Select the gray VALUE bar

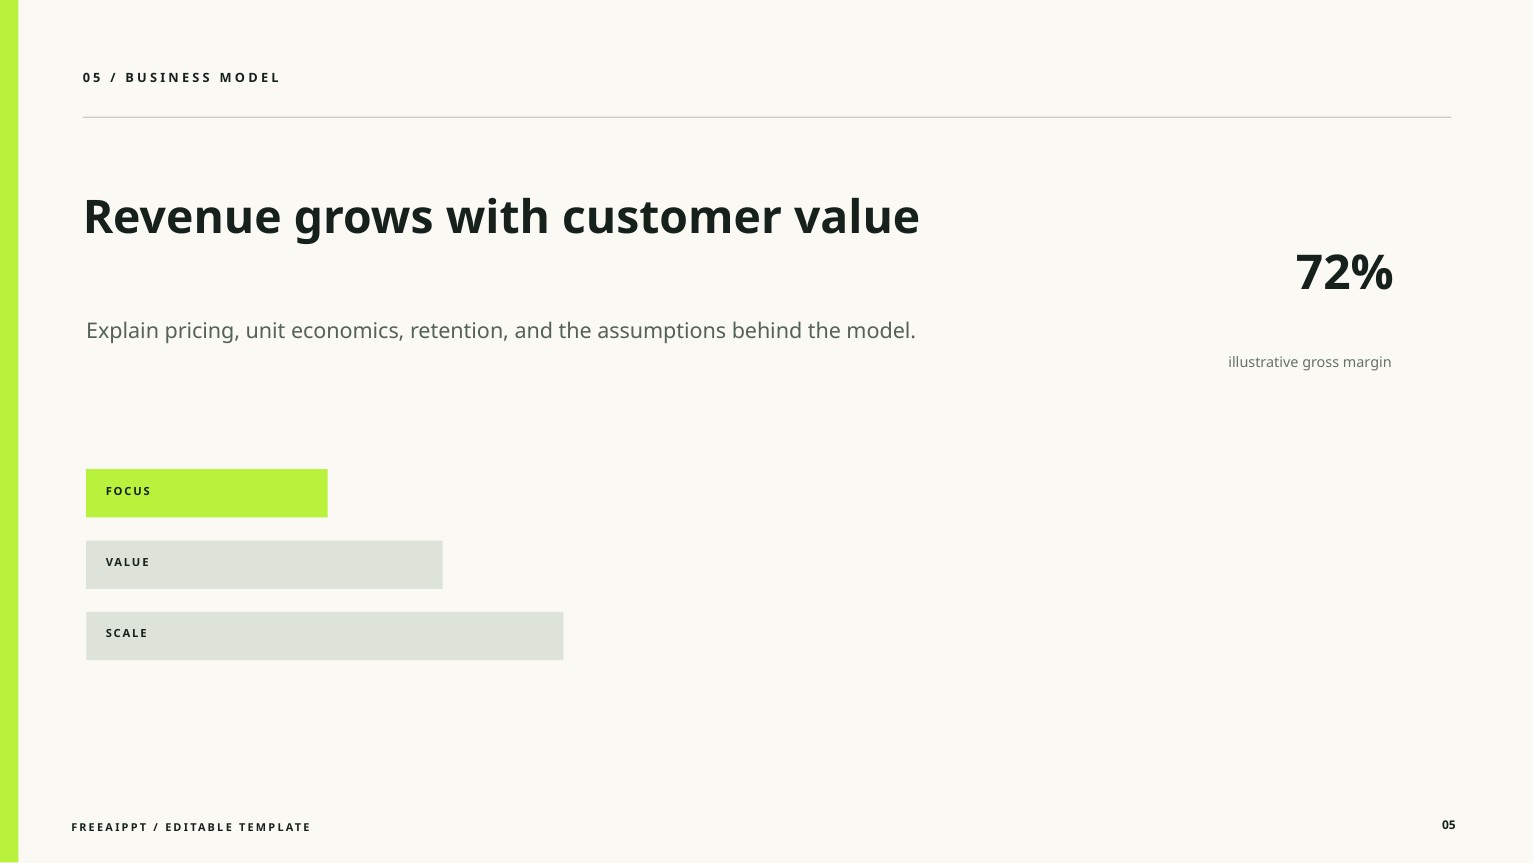[x=264, y=565]
